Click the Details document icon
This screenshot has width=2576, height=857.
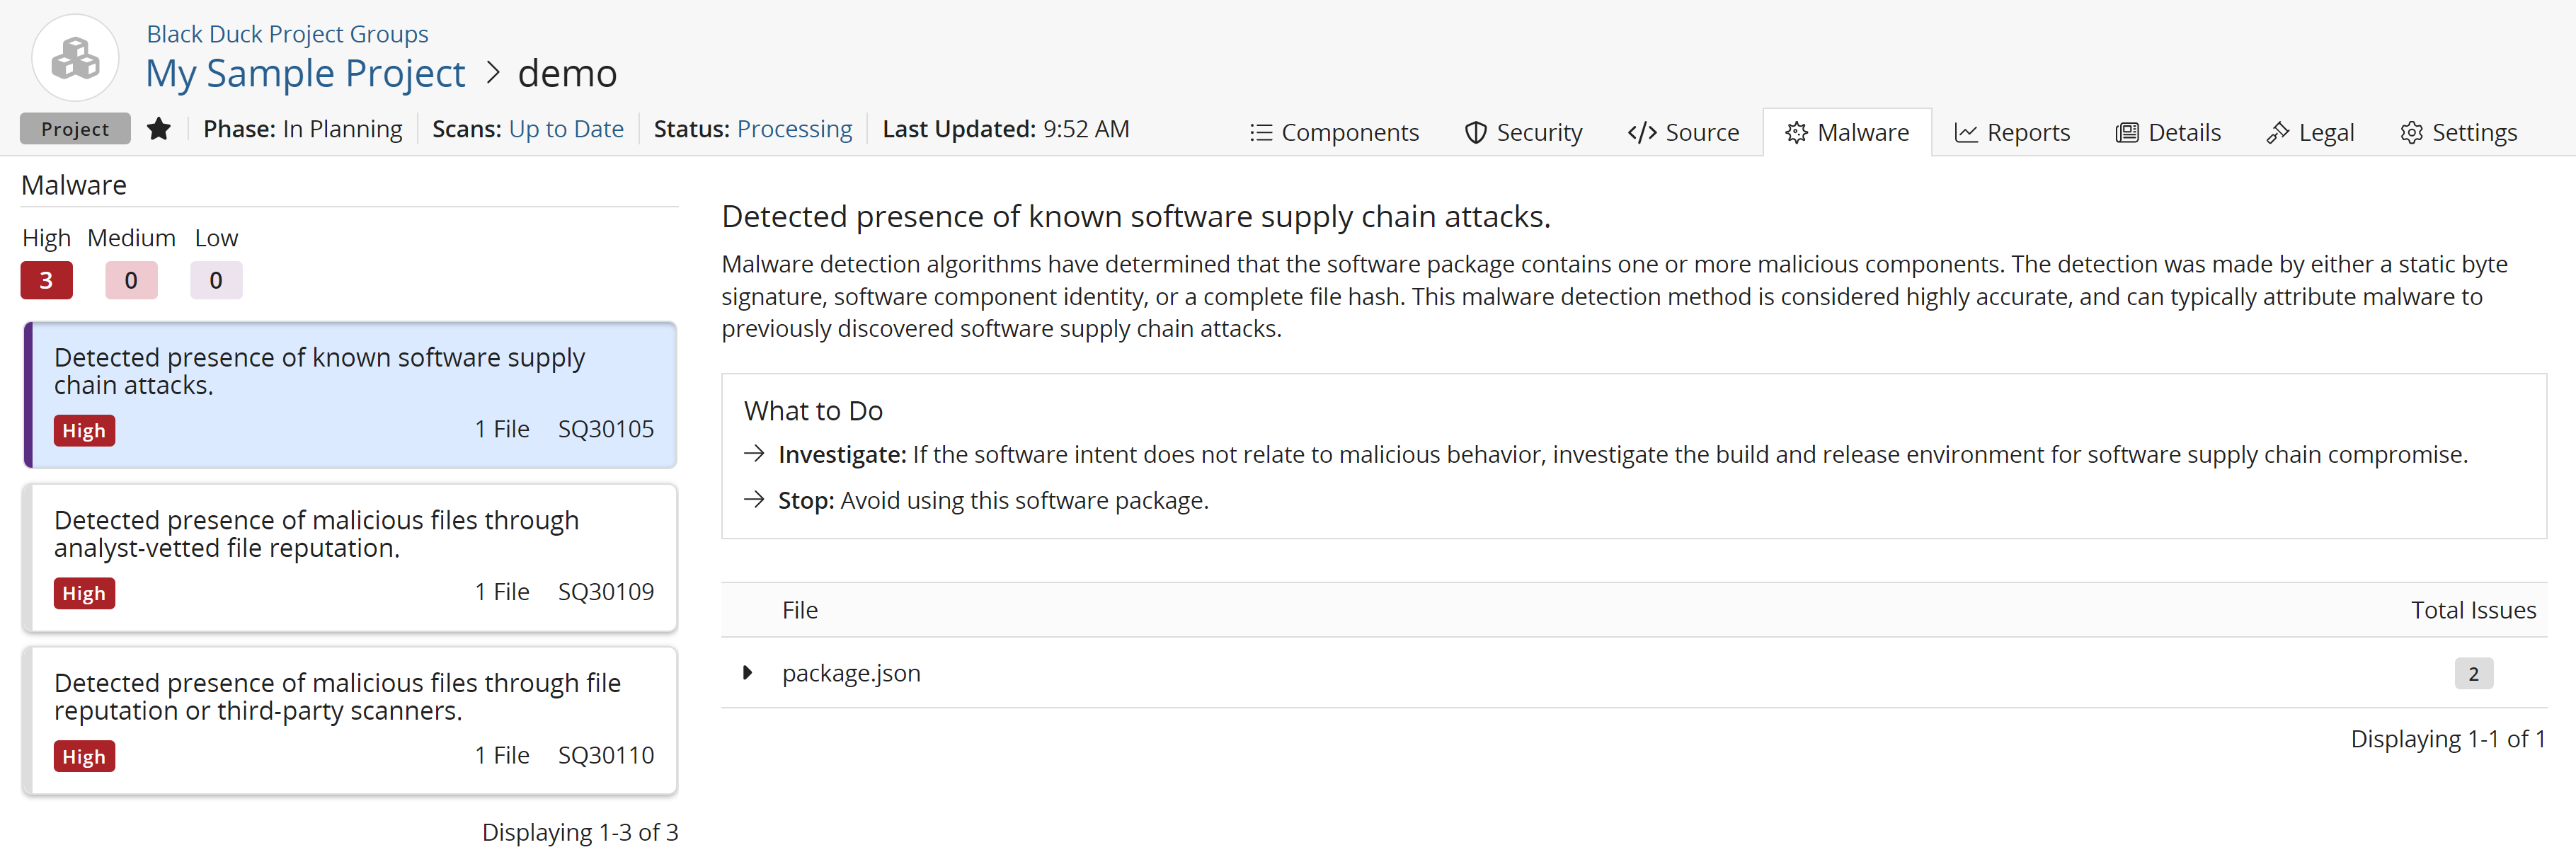click(2127, 132)
